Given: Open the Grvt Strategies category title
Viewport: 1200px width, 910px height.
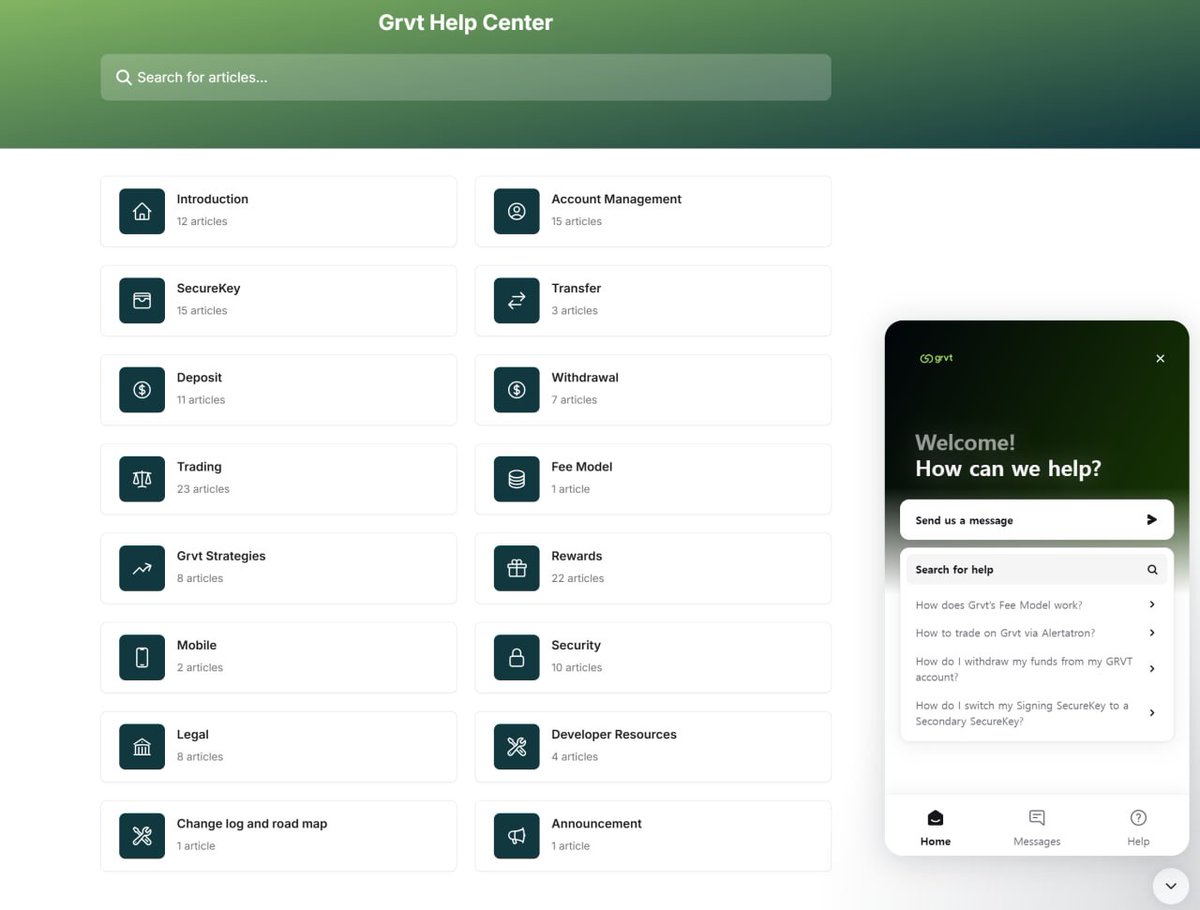Looking at the screenshot, I should click(221, 556).
